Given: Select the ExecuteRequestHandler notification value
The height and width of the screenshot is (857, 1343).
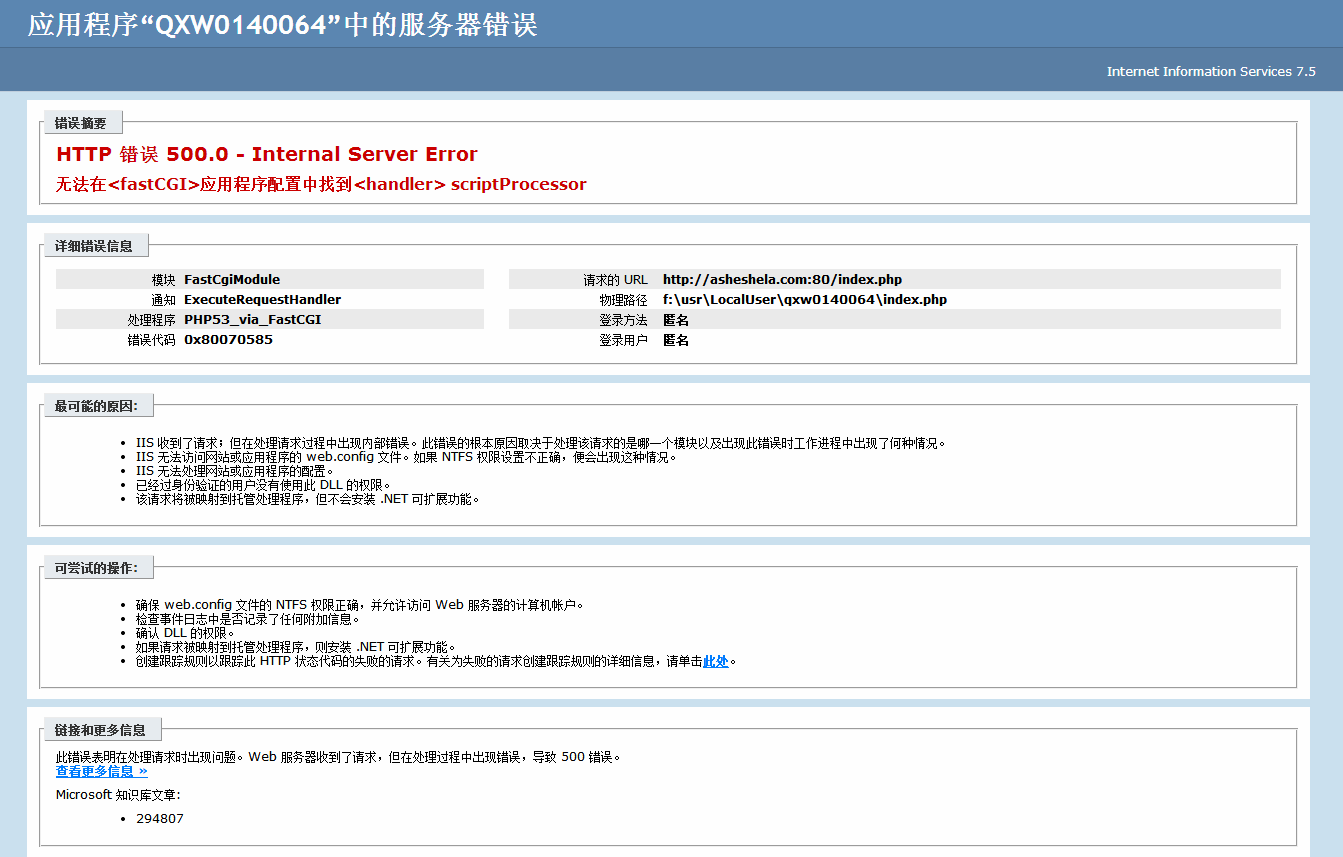Looking at the screenshot, I should coord(262,300).
